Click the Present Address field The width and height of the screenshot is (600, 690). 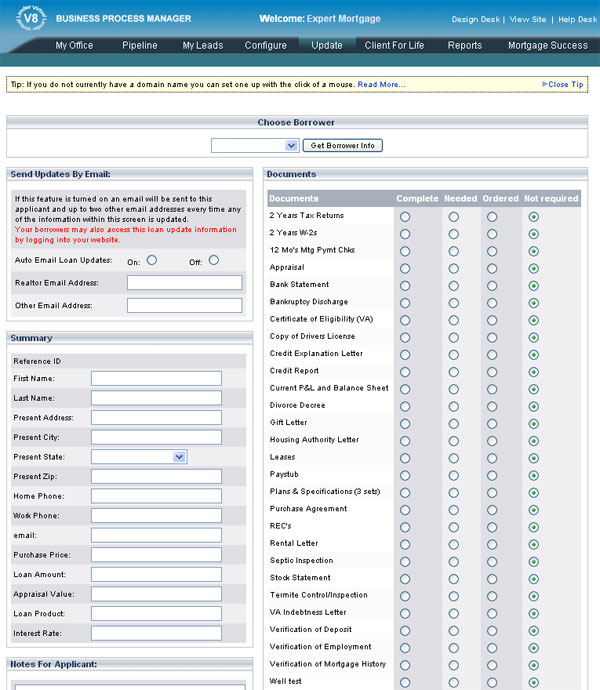pos(156,418)
